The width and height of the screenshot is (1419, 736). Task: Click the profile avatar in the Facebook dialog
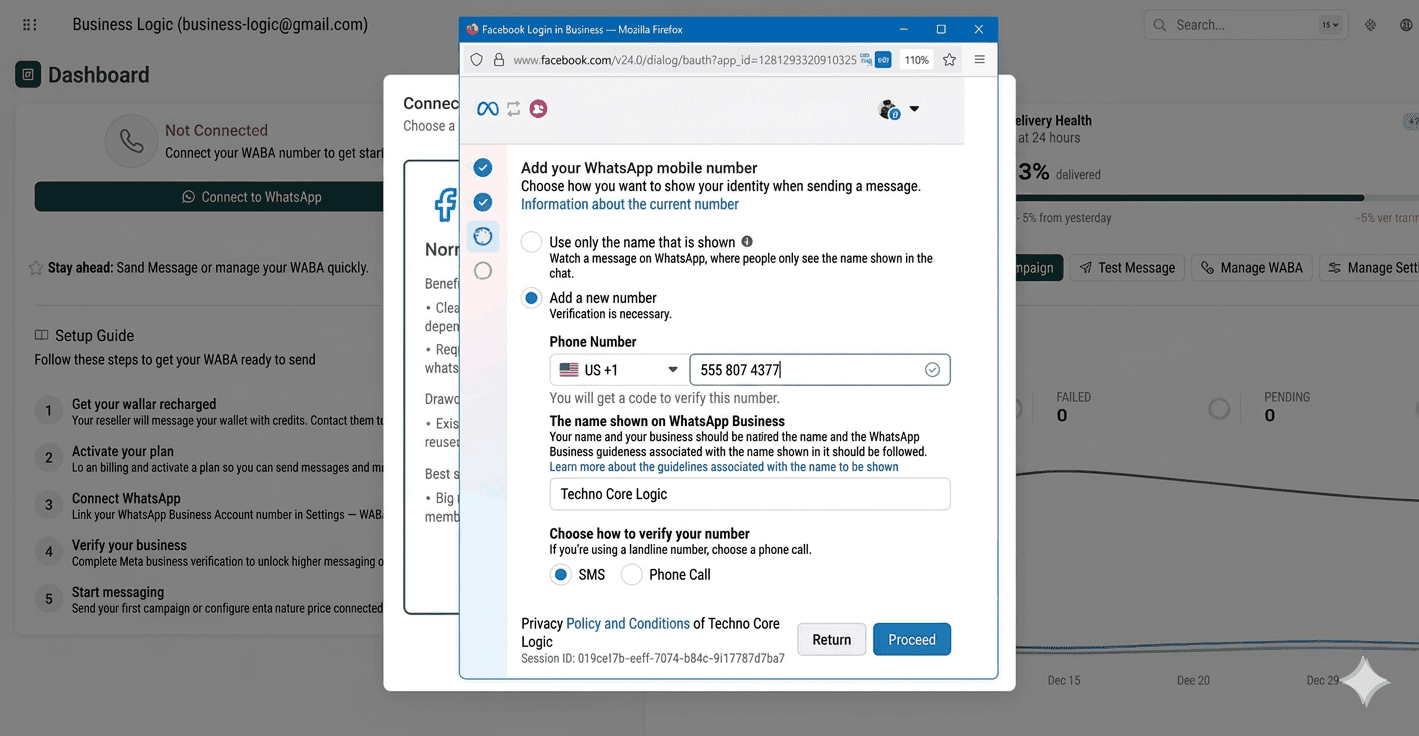point(888,109)
